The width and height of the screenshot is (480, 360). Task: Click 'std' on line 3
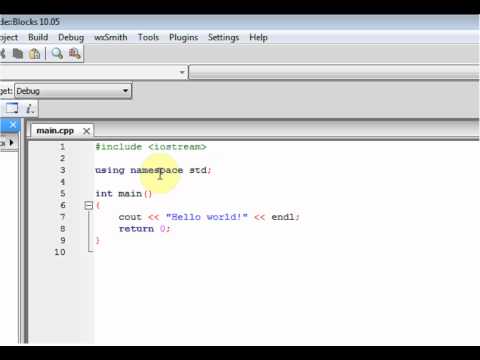198,170
